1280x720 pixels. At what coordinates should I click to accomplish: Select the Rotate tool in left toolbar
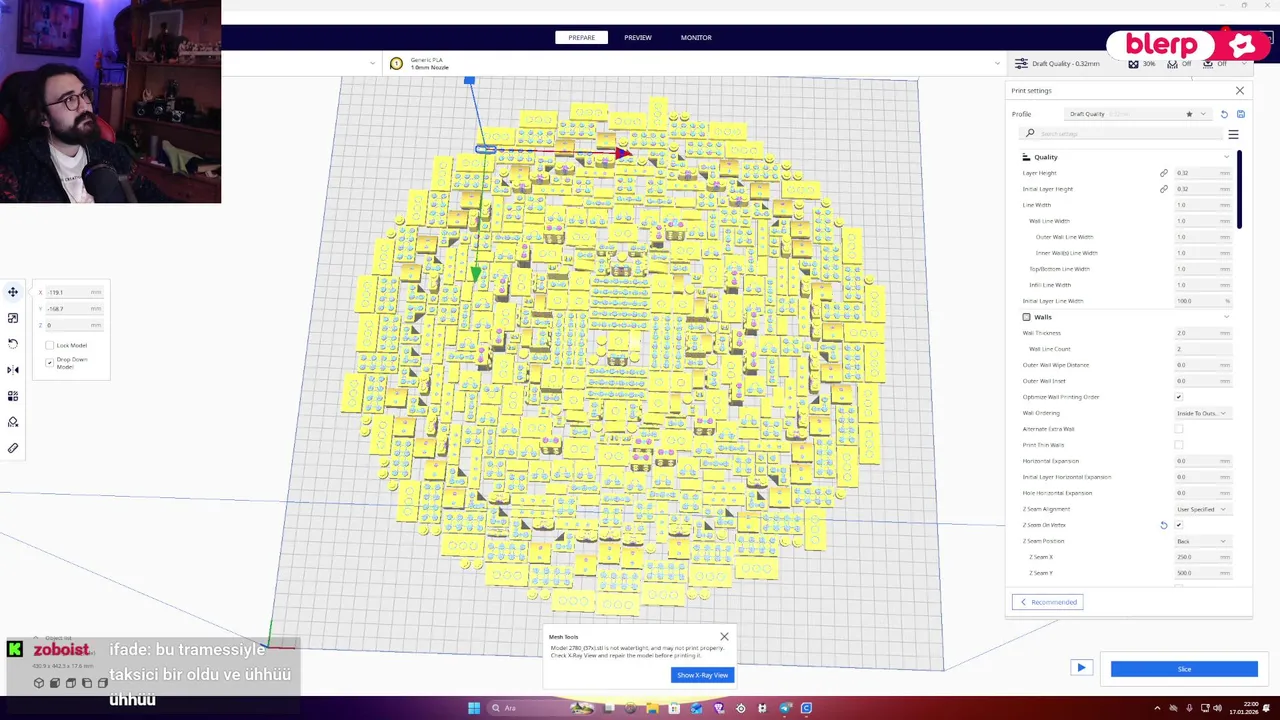13,344
